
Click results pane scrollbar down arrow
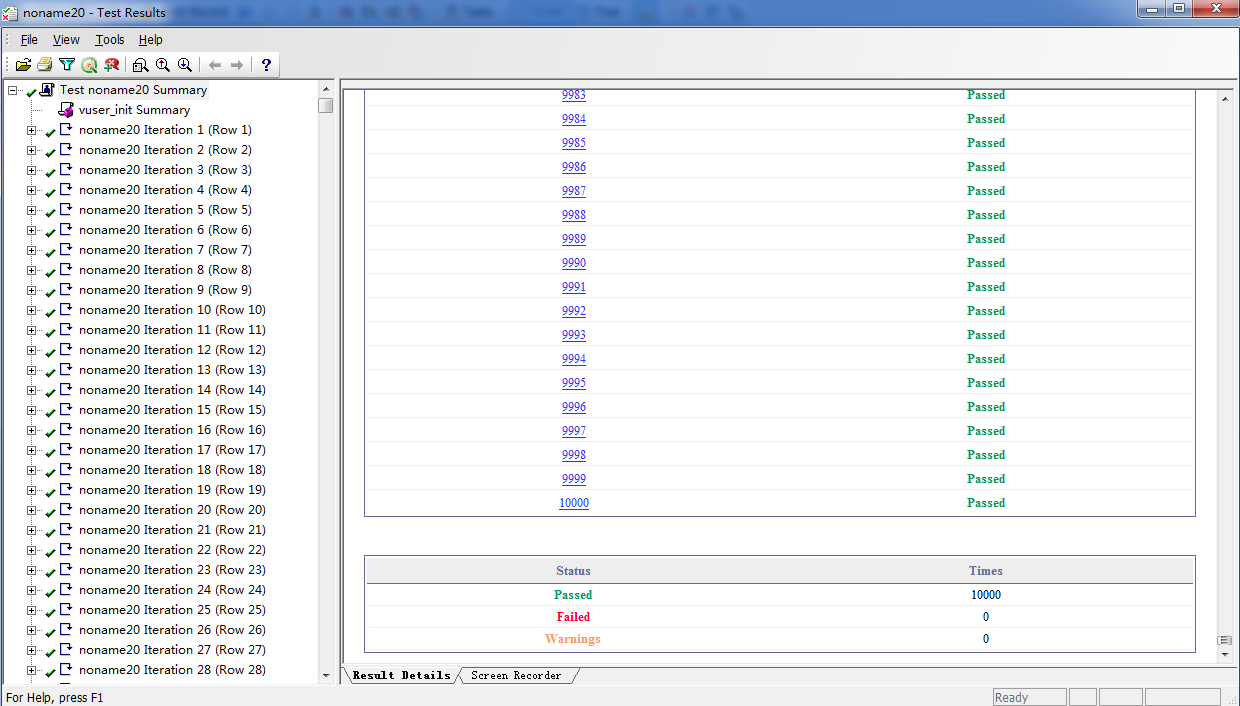(1226, 656)
